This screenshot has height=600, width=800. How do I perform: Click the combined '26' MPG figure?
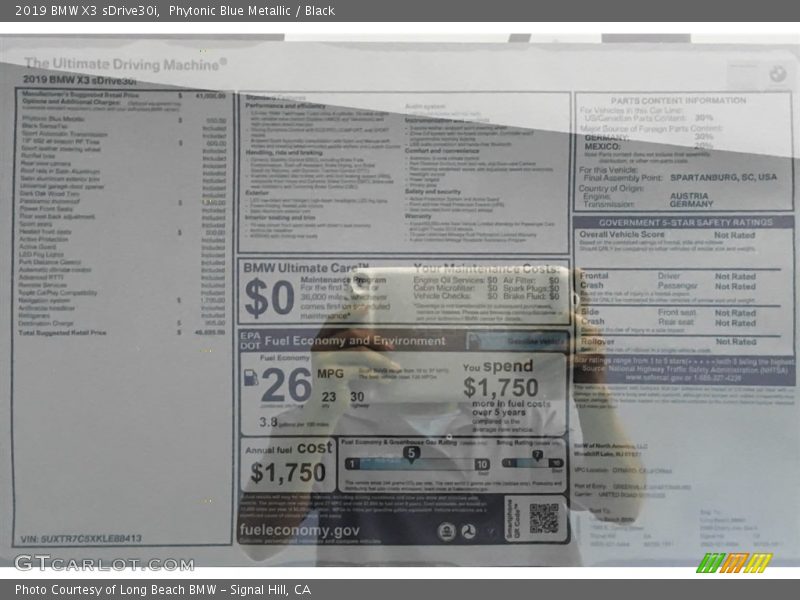click(286, 385)
